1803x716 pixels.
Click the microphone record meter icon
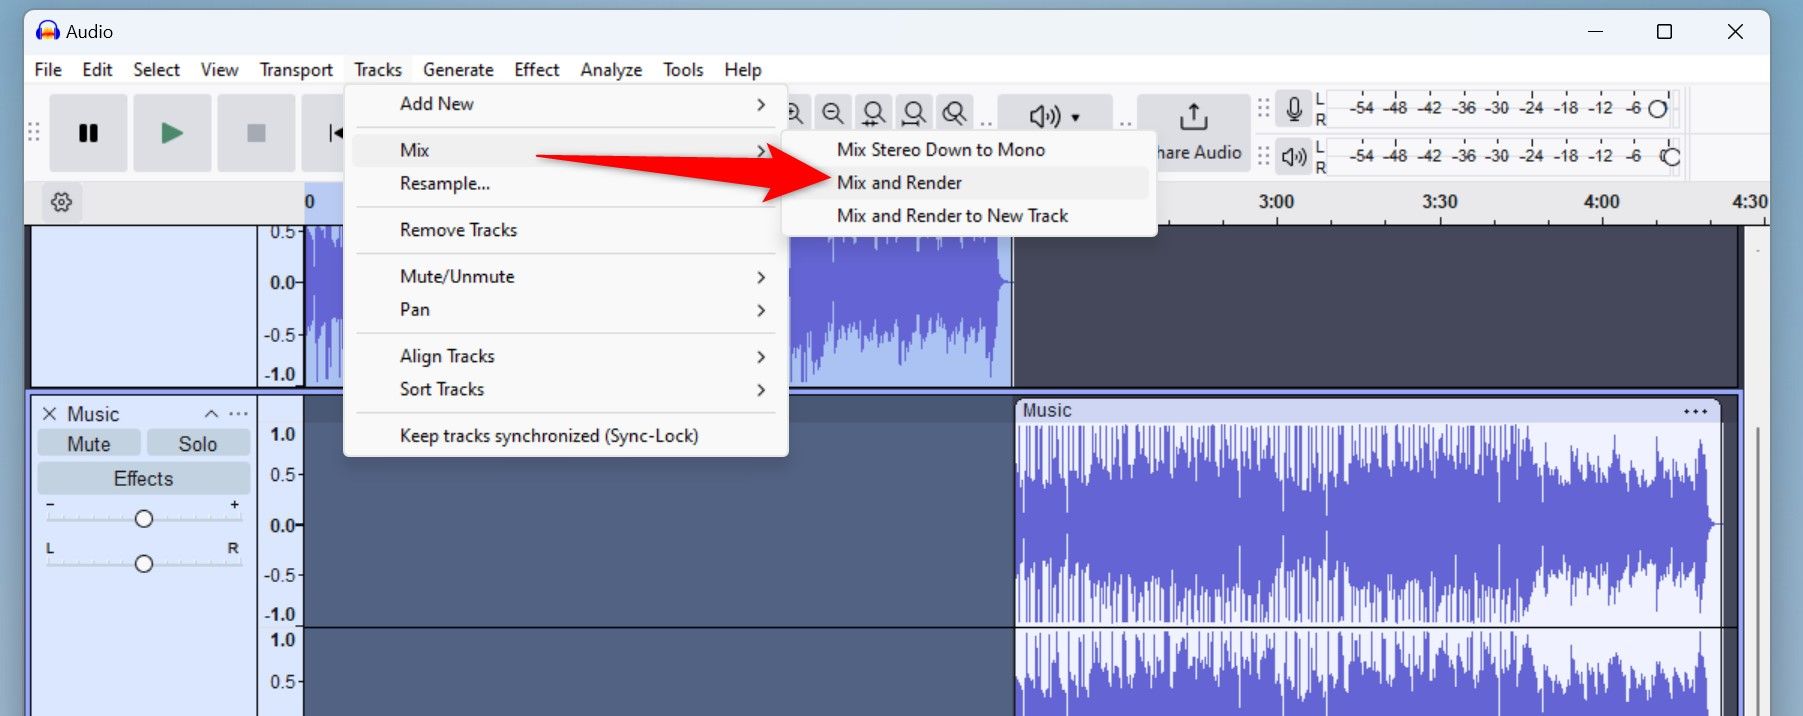click(x=1294, y=108)
